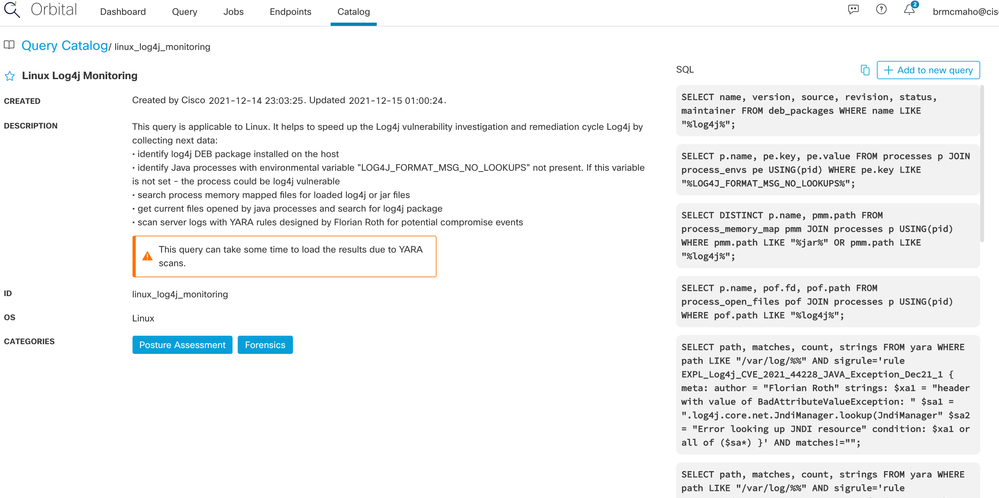The image size is (999, 498).
Task: Open the user account brmcmaho menu
Action: 966,11
